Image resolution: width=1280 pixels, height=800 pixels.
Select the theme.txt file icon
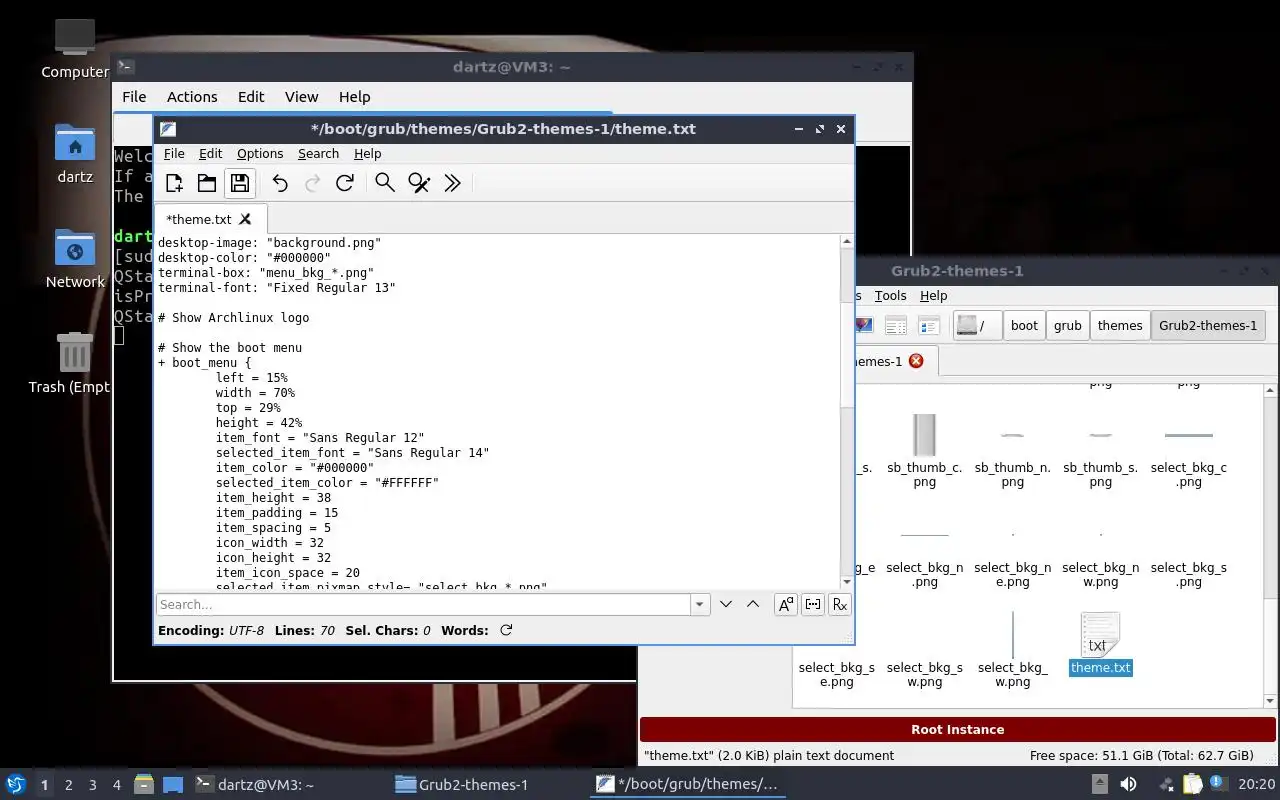[1100, 645]
